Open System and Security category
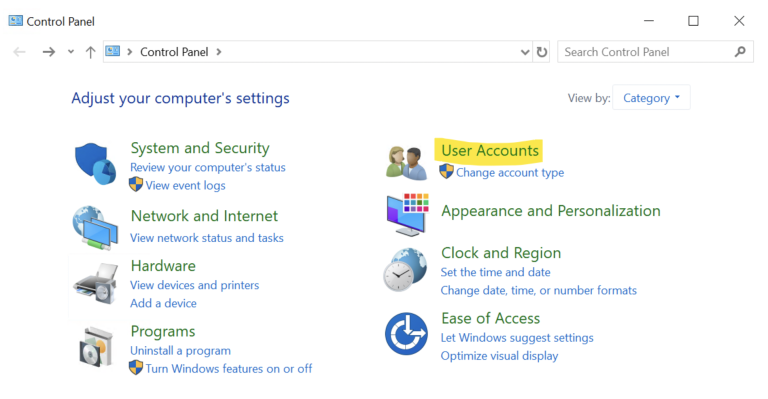The height and width of the screenshot is (399, 768). click(x=200, y=148)
